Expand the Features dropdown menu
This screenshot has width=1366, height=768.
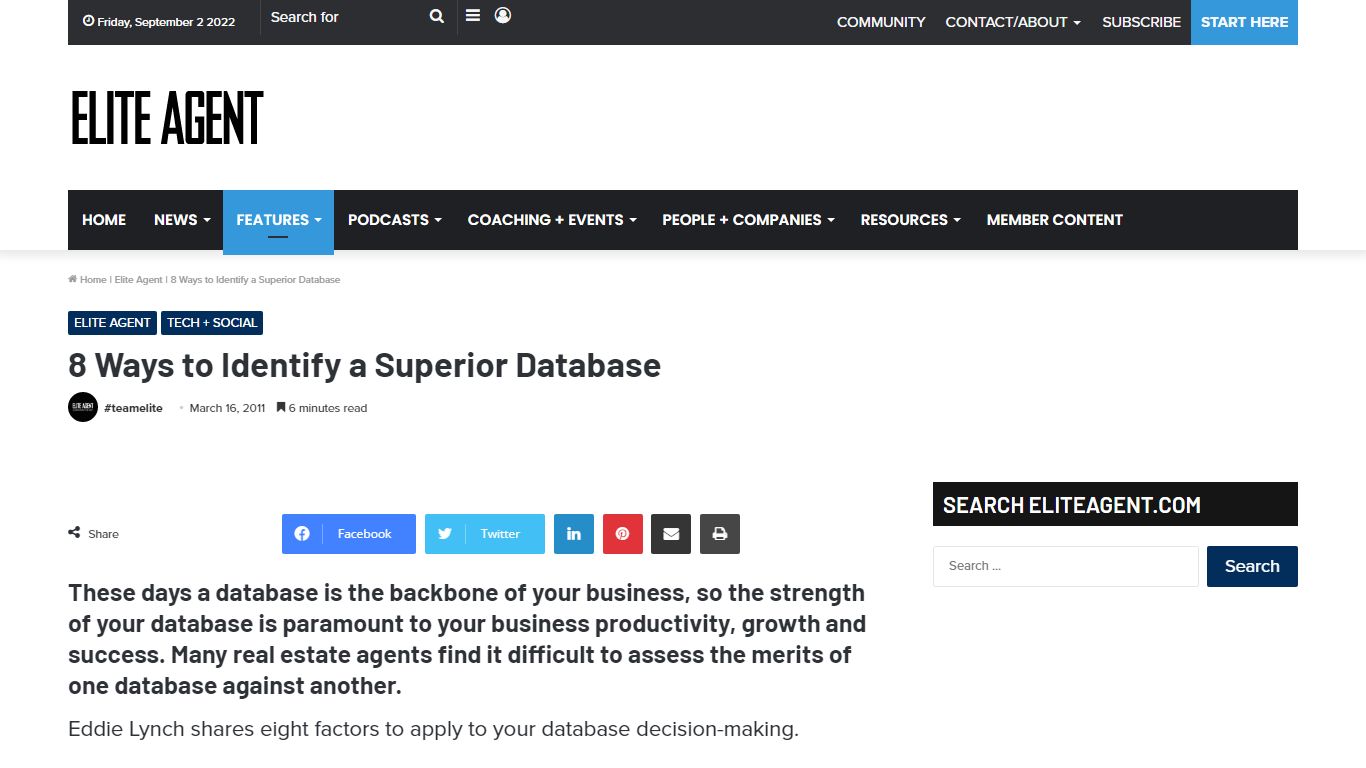pos(278,220)
